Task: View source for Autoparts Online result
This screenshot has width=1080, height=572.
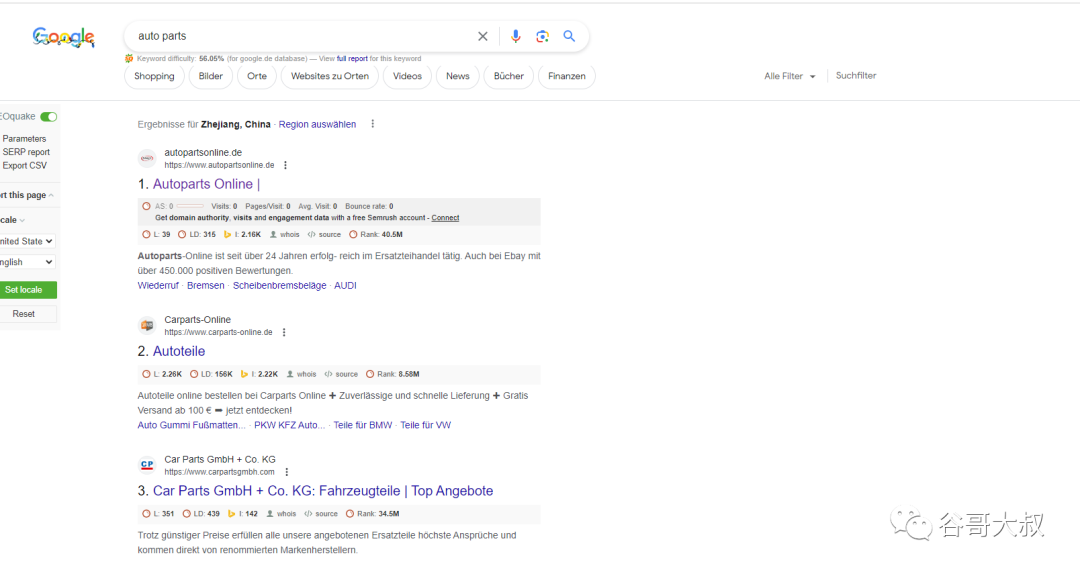Action: pos(324,234)
